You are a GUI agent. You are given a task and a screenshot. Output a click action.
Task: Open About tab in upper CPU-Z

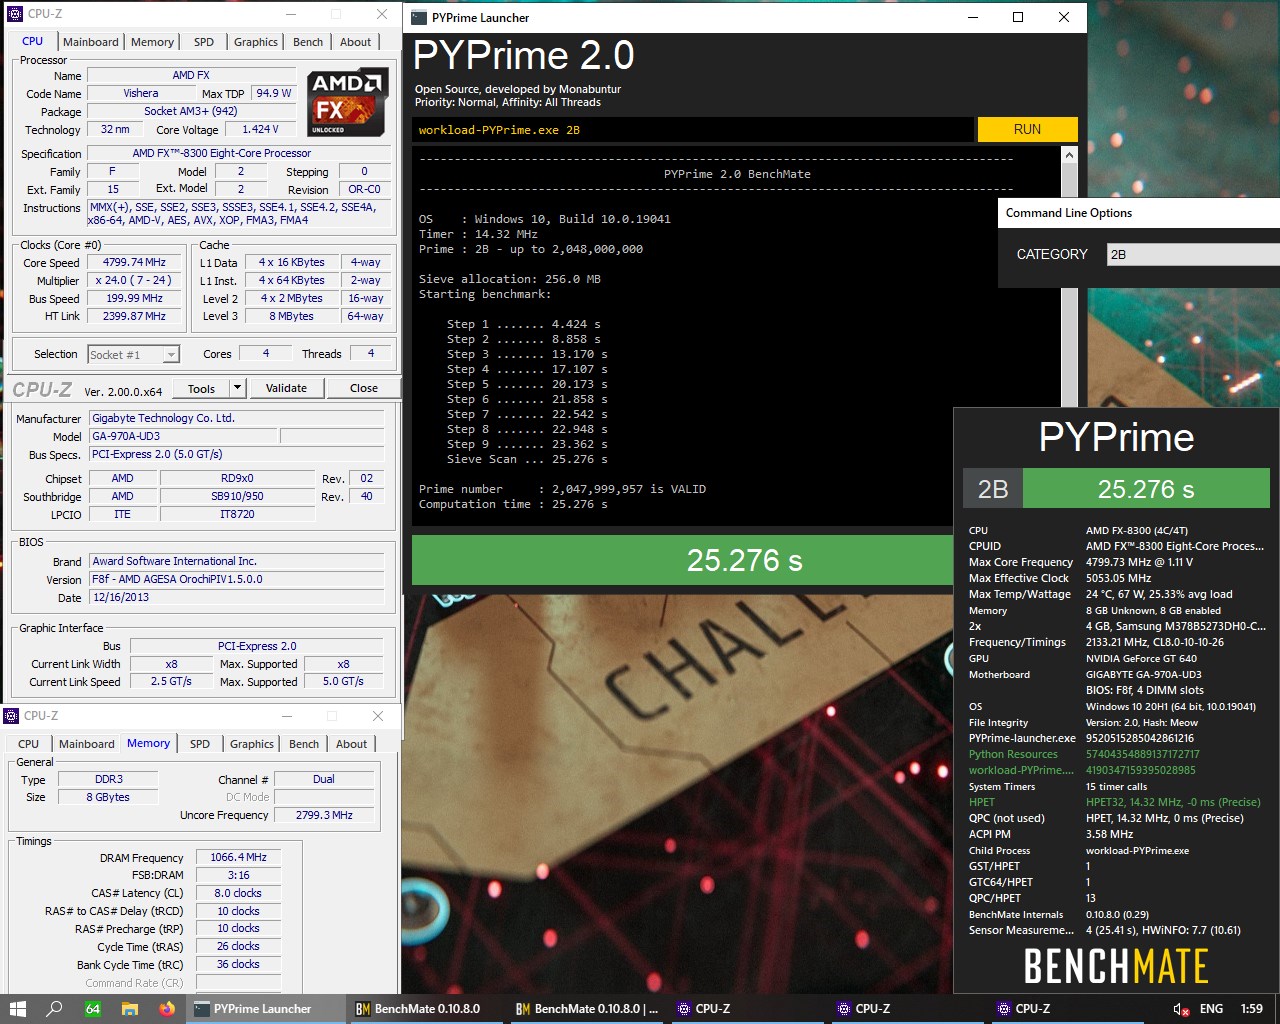355,42
